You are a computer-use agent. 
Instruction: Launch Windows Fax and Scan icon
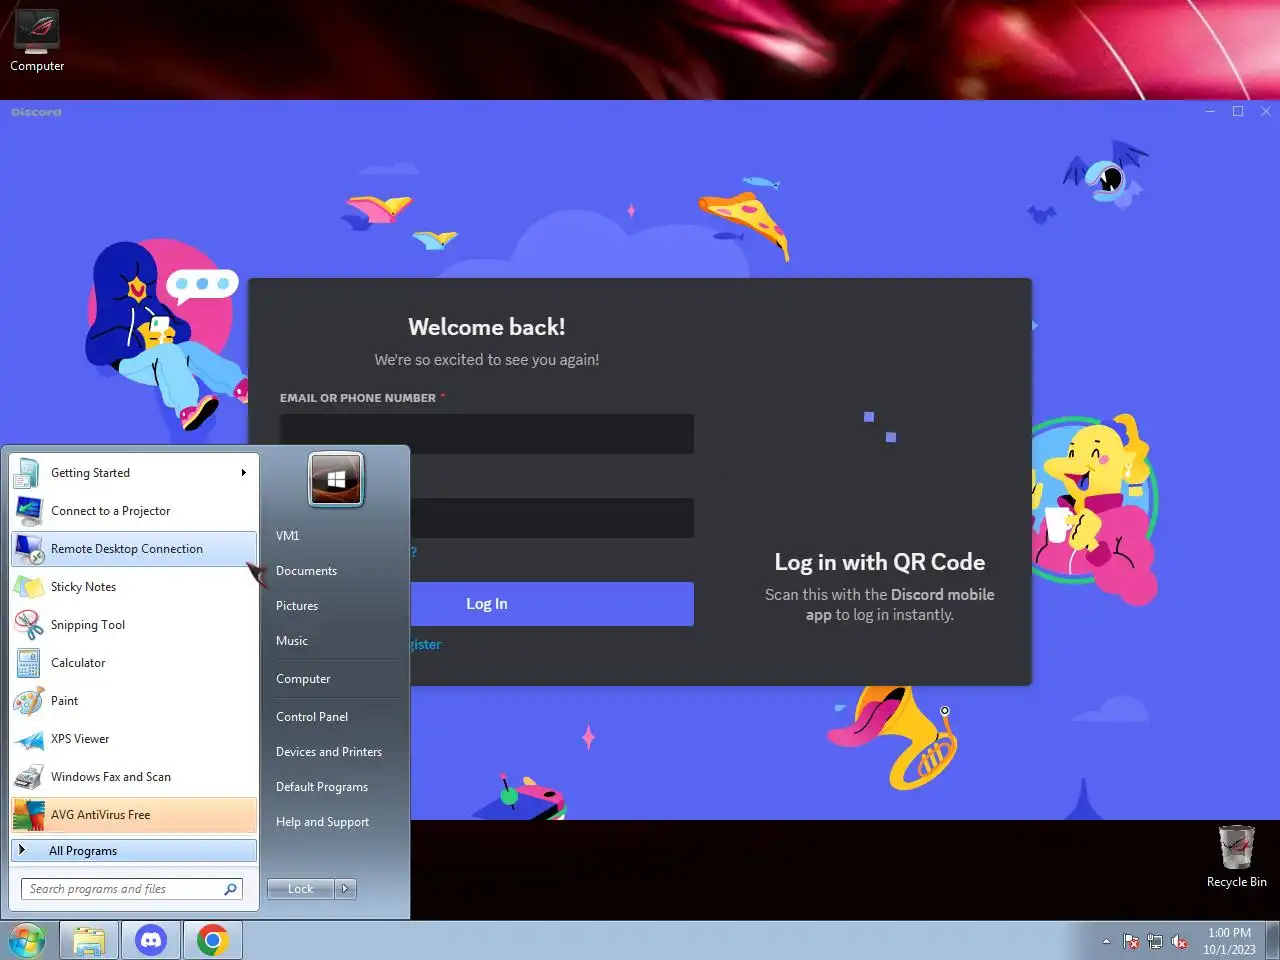pyautogui.click(x=28, y=777)
